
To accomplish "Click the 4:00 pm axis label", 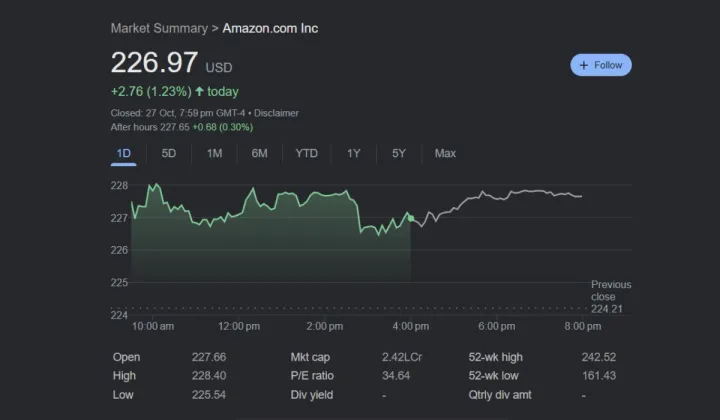I will pos(411,326).
